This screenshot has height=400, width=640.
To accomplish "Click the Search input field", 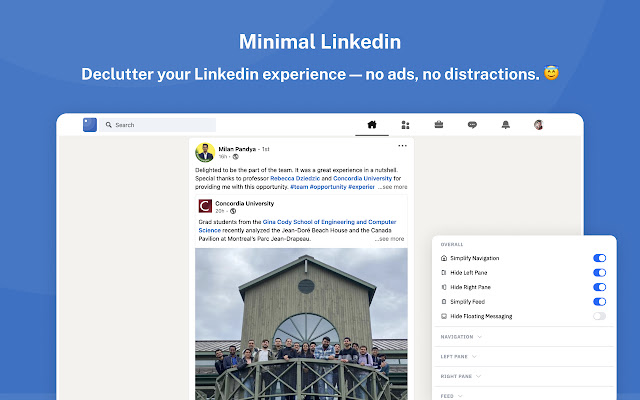I will pos(157,125).
